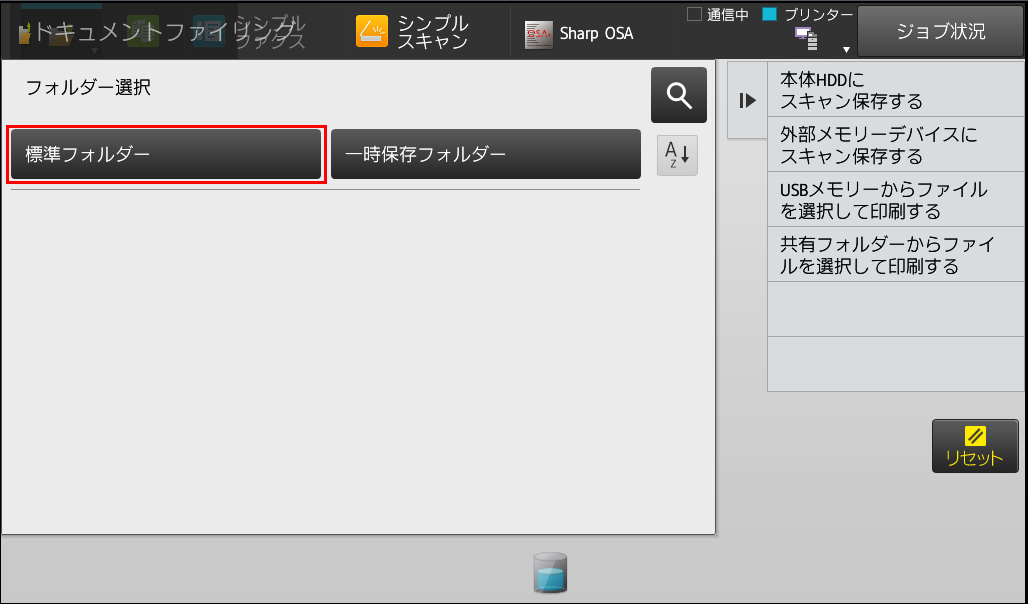Choose 外部メモリーデバイスにスキャン保存する
The width and height of the screenshot is (1028, 604).
pyautogui.click(x=896, y=145)
